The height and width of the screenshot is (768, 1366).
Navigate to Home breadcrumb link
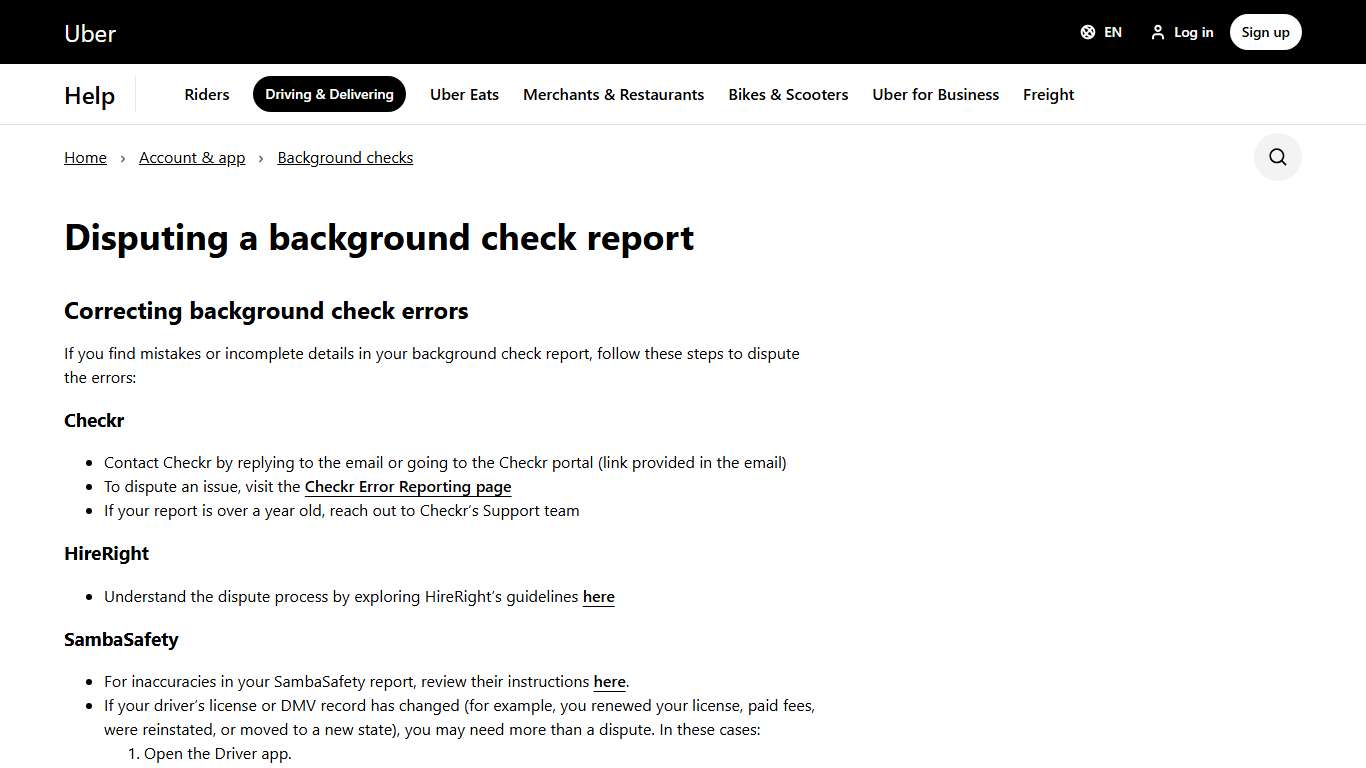(x=85, y=157)
